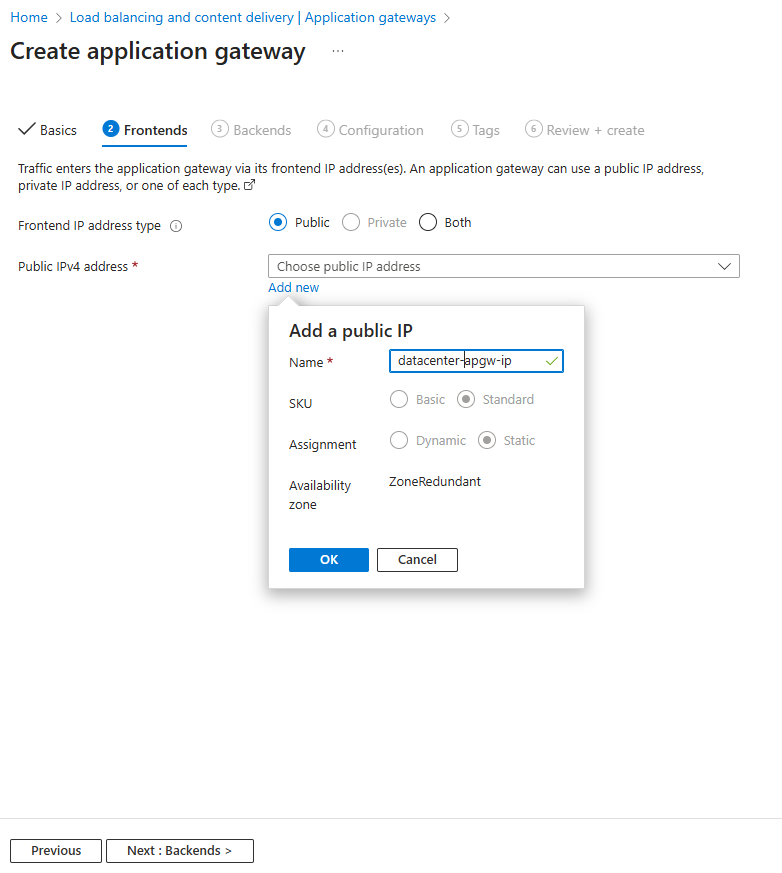Open the Review + create tab
Screen dimensions: 782x873
[x=585, y=130]
